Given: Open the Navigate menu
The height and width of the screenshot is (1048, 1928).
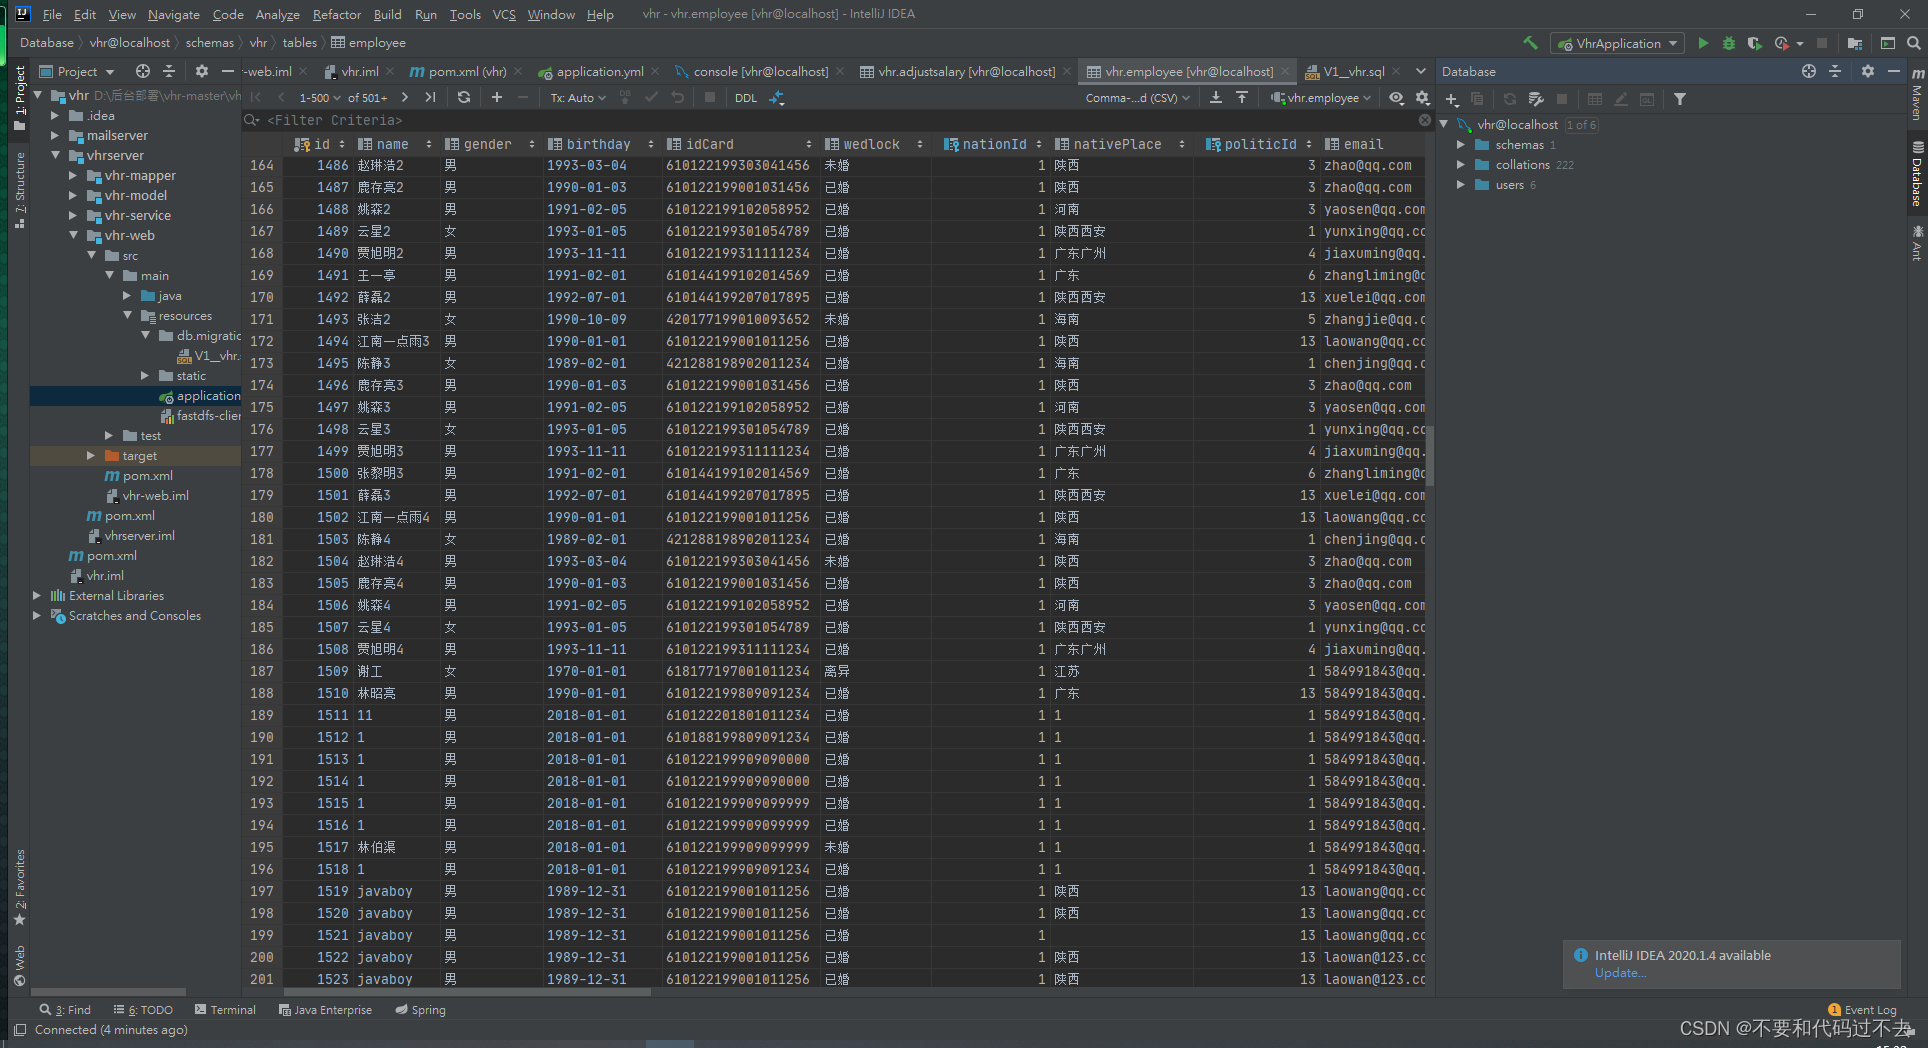Looking at the screenshot, I should (173, 14).
